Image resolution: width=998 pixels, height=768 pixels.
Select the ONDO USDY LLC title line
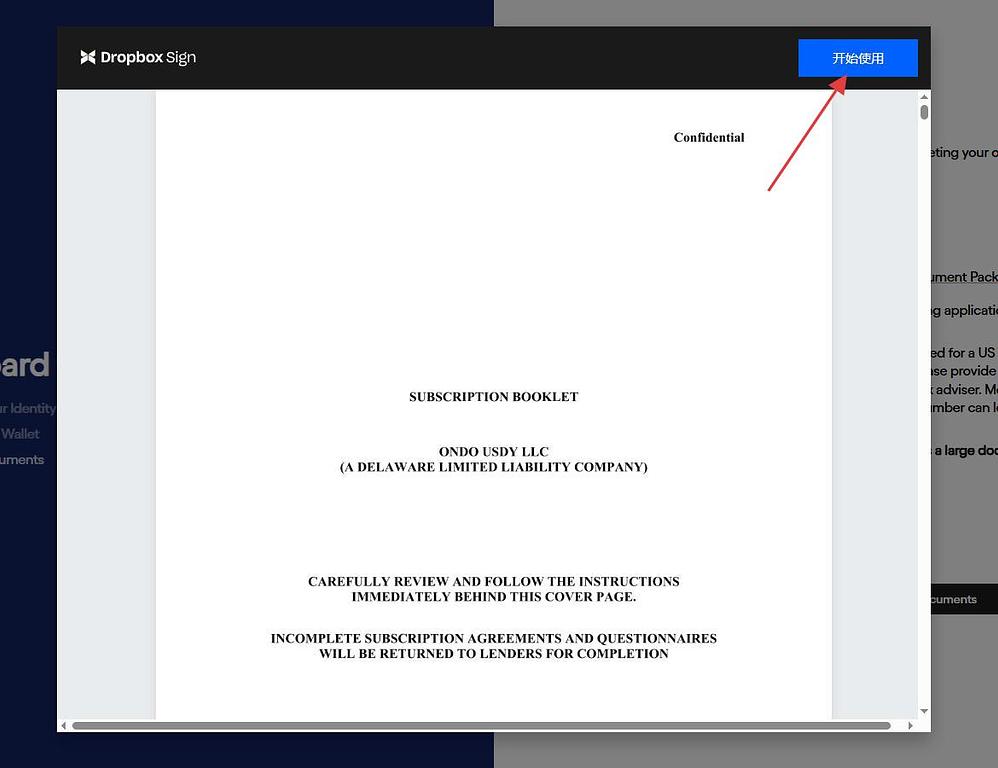pyautogui.click(x=493, y=452)
